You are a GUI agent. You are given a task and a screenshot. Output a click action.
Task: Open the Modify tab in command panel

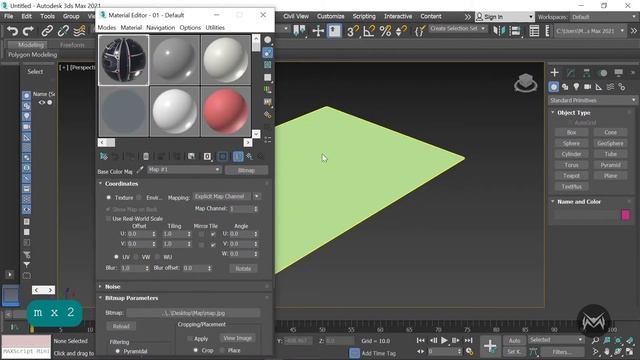click(x=571, y=73)
